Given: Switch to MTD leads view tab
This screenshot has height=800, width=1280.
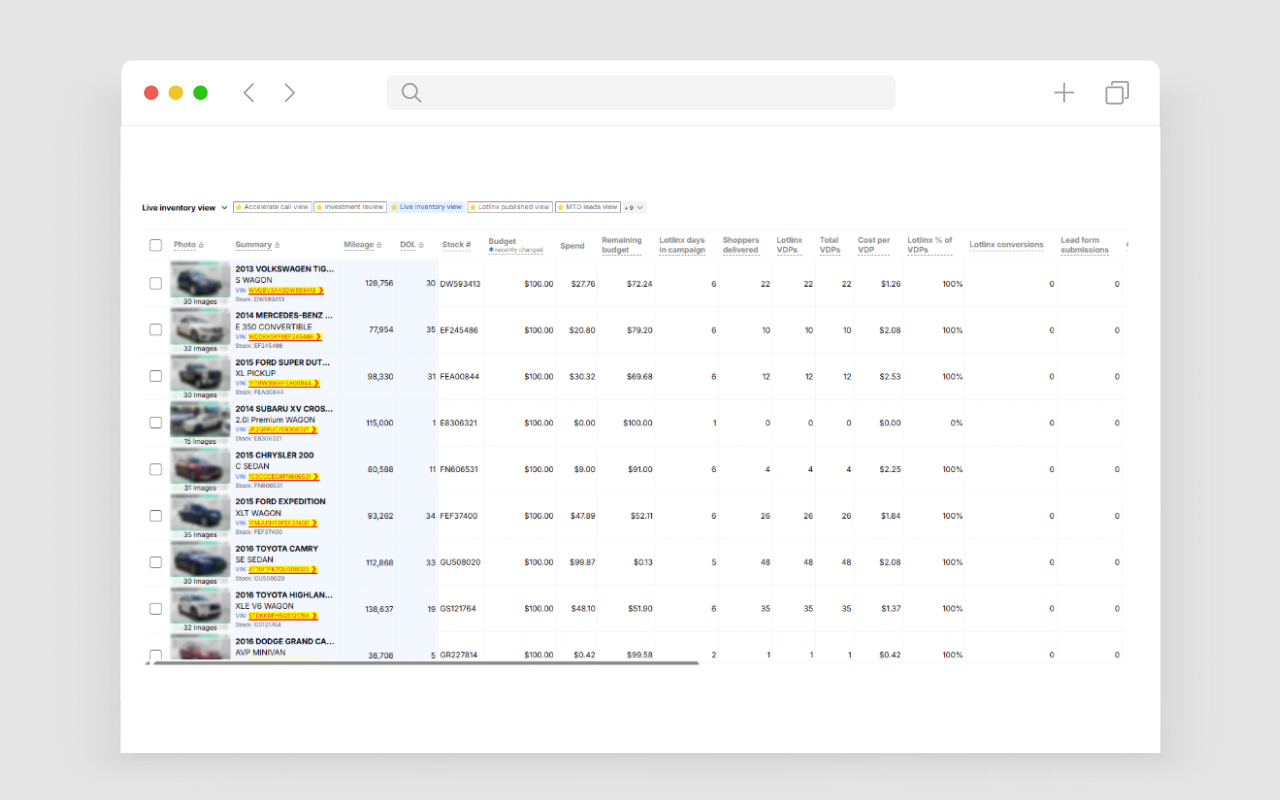Looking at the screenshot, I should (588, 207).
